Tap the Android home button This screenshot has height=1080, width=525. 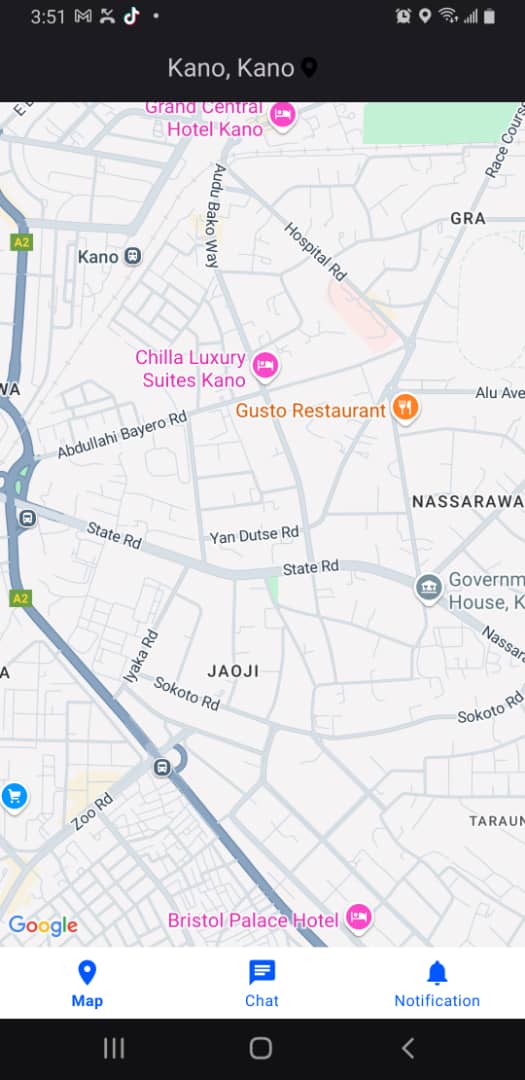260,1048
